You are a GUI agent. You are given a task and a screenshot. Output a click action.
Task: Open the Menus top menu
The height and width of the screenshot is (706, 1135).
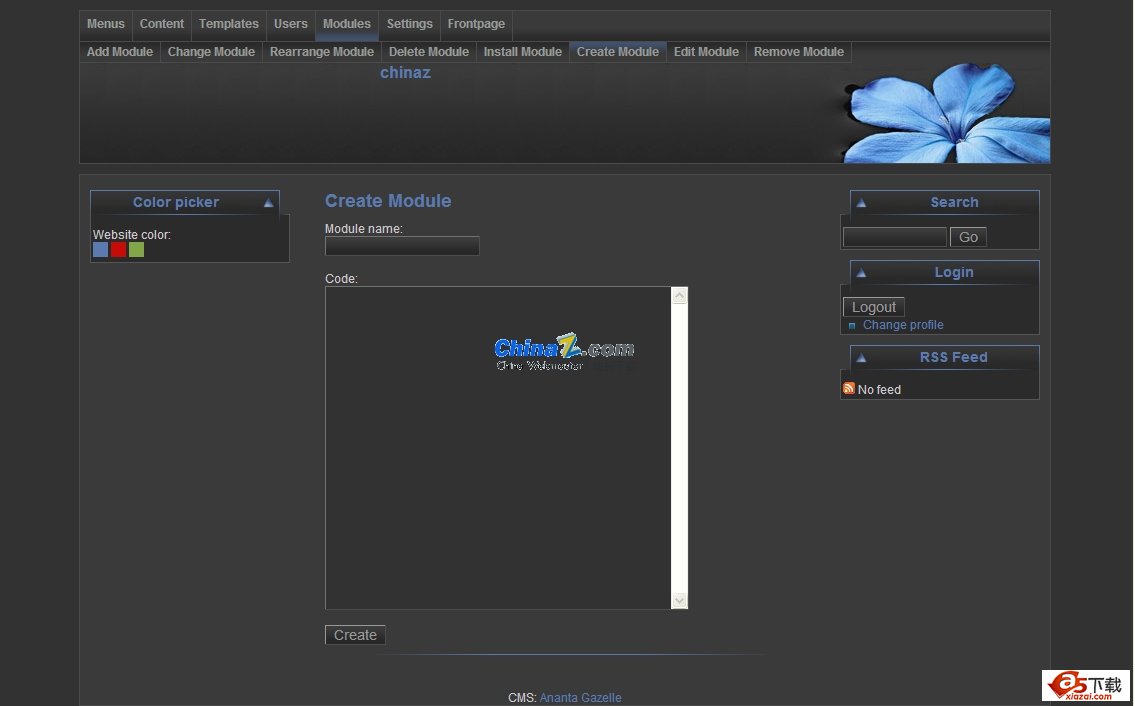click(106, 24)
